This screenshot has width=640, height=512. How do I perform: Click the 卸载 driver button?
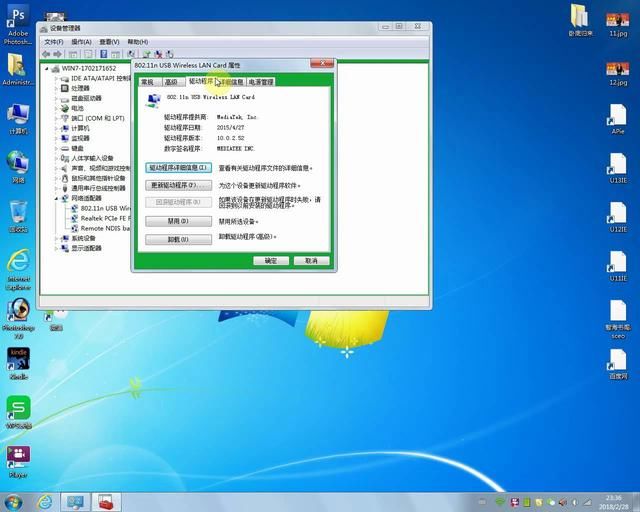(x=179, y=239)
